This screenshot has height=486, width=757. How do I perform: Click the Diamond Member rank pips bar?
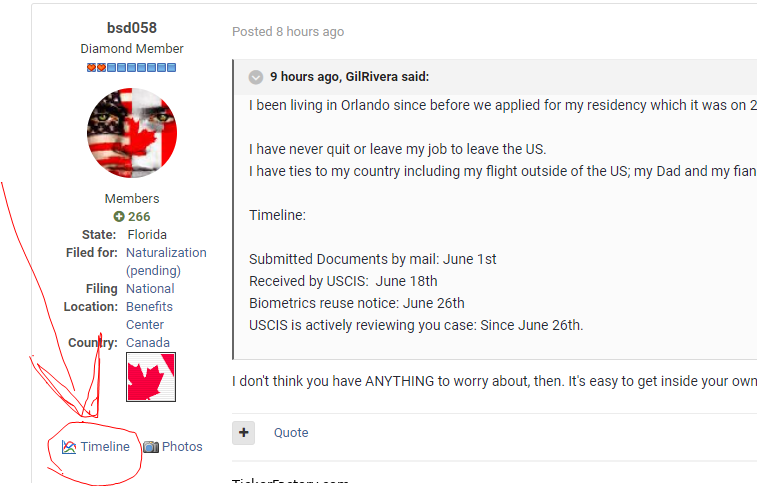pyautogui.click(x=131, y=67)
